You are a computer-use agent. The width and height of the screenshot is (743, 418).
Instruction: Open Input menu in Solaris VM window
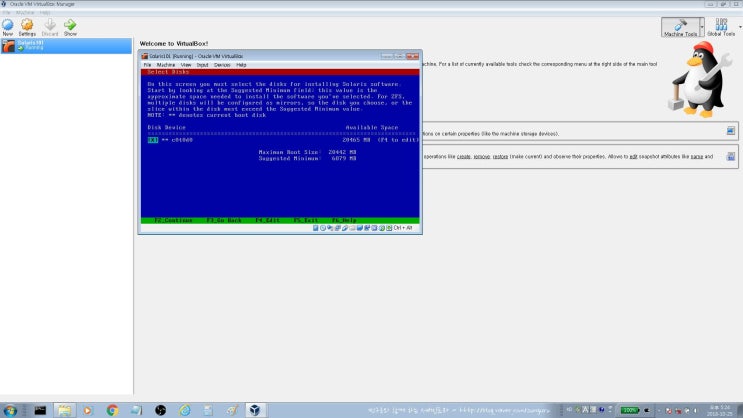click(x=202, y=65)
